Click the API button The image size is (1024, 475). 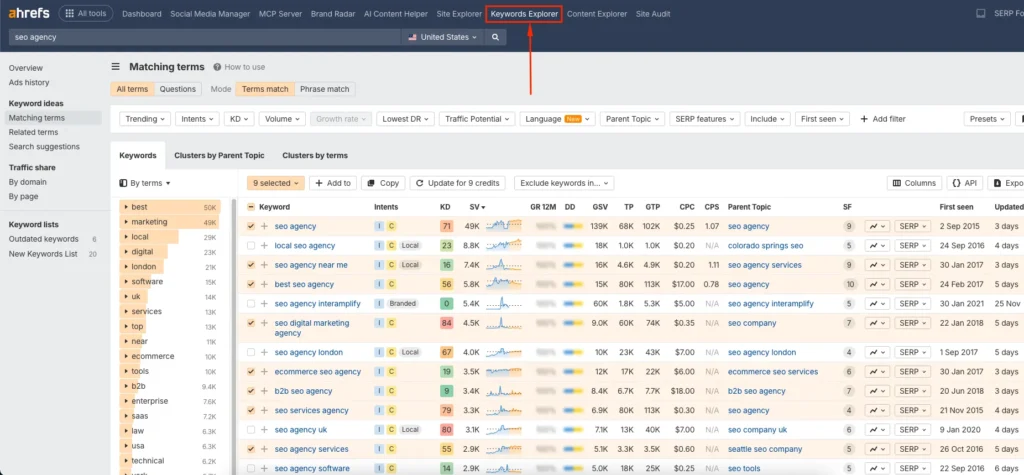965,183
